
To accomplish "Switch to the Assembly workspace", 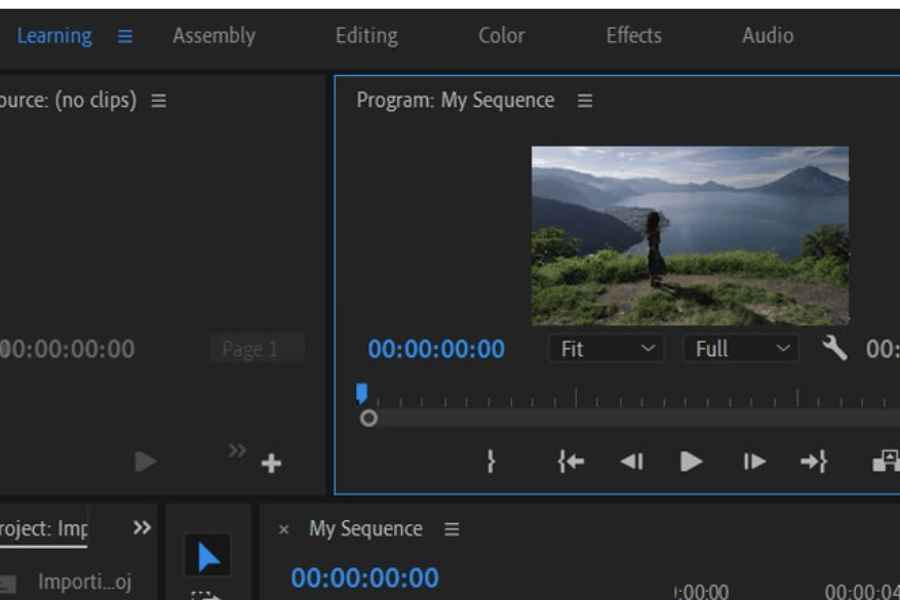I will click(214, 36).
